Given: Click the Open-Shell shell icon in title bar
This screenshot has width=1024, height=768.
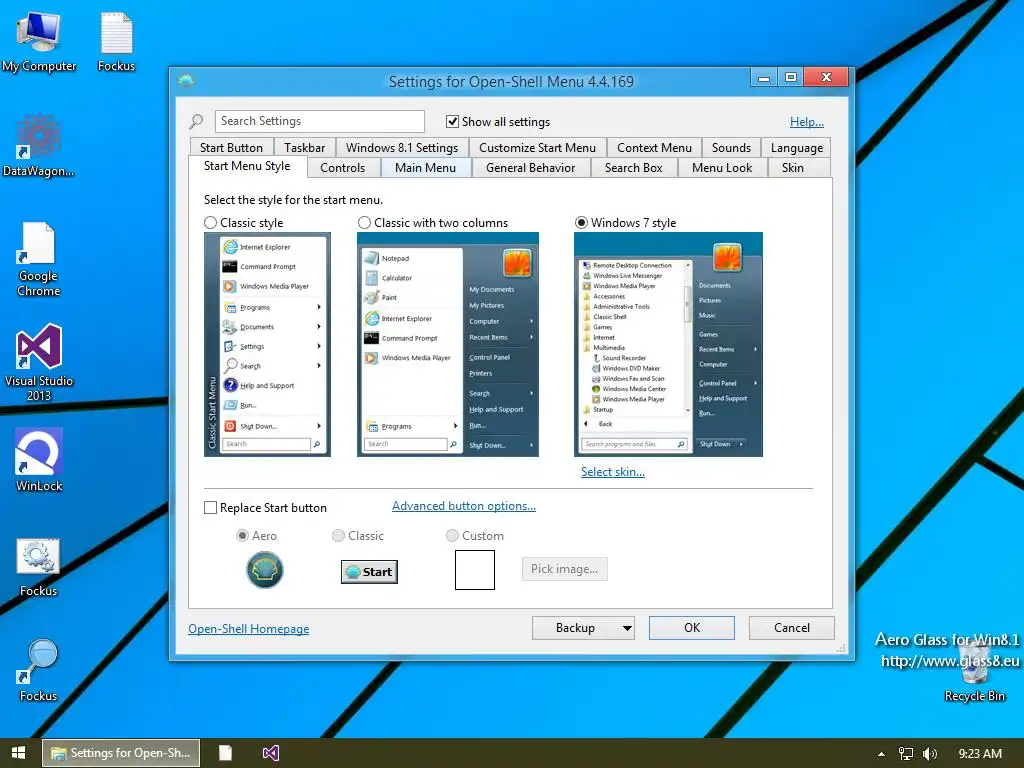Looking at the screenshot, I should click(186, 81).
